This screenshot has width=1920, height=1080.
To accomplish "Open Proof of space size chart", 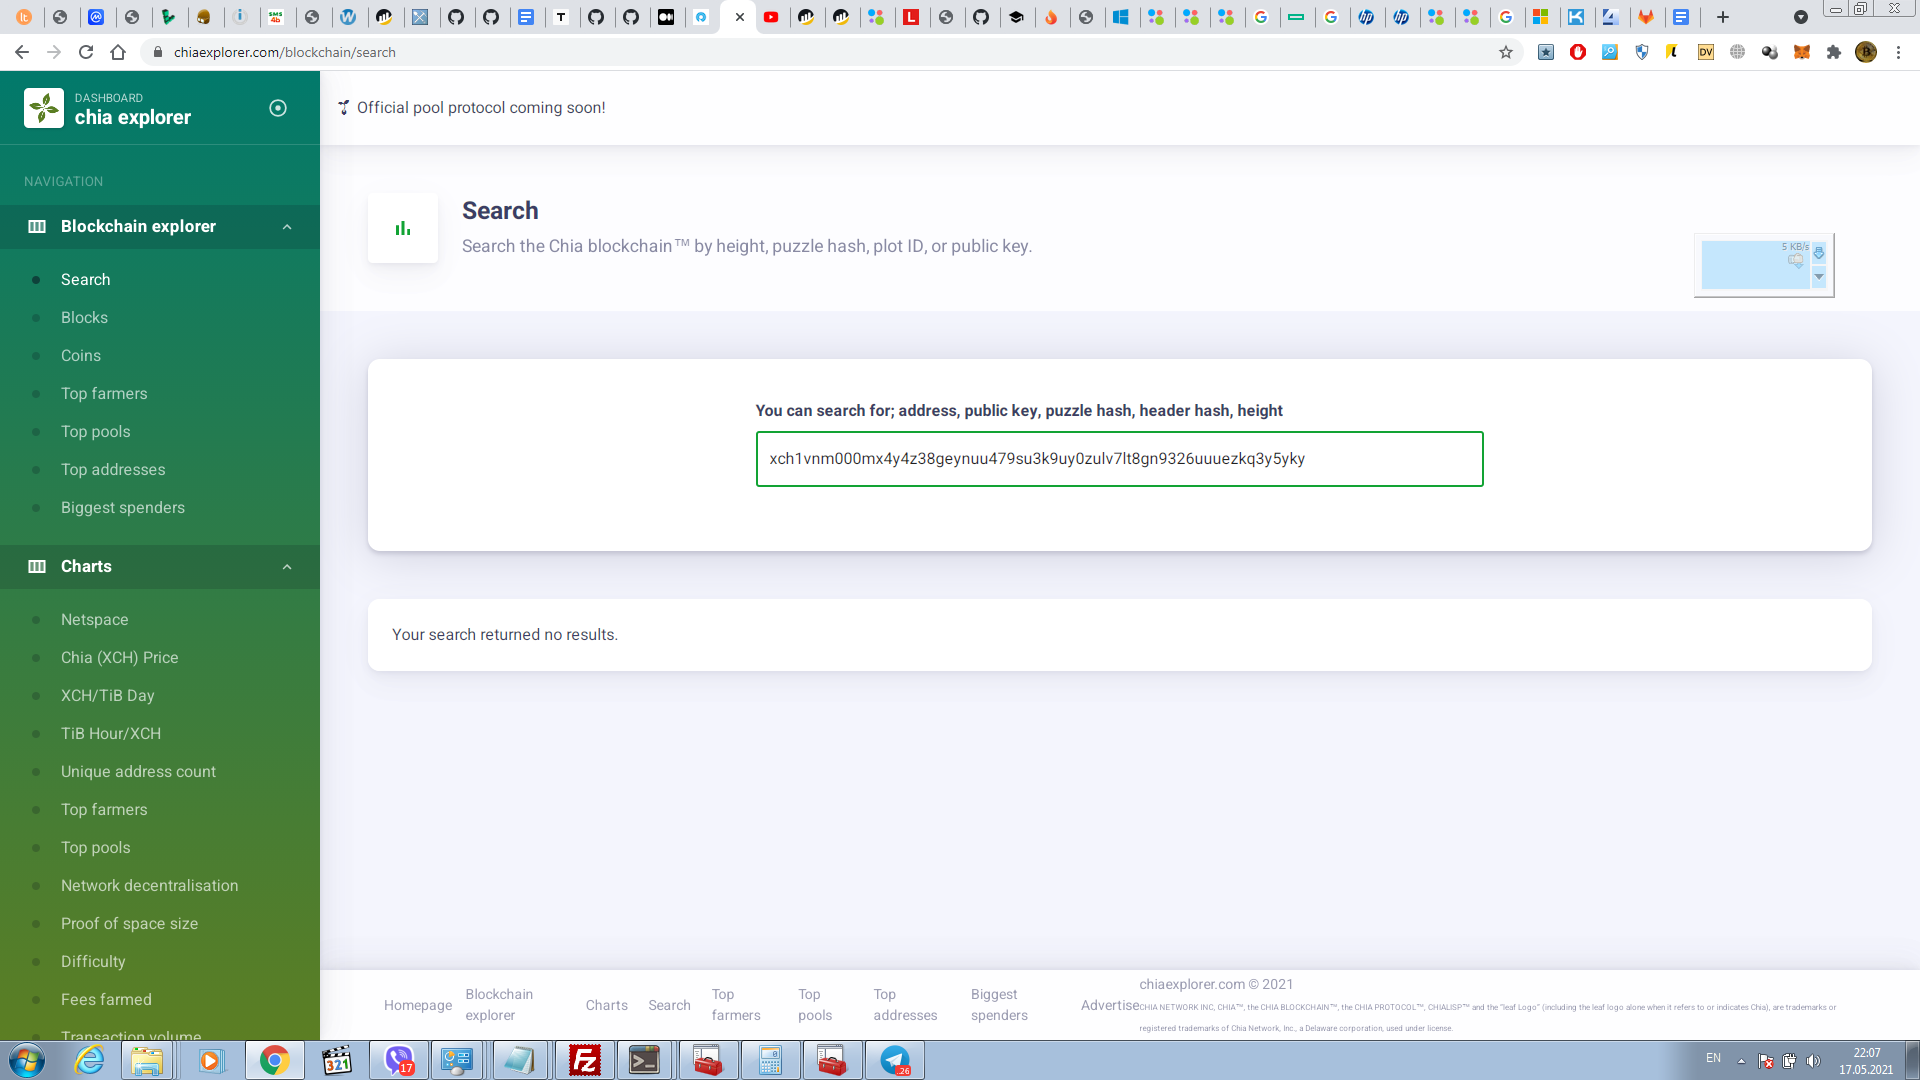I will tap(130, 923).
